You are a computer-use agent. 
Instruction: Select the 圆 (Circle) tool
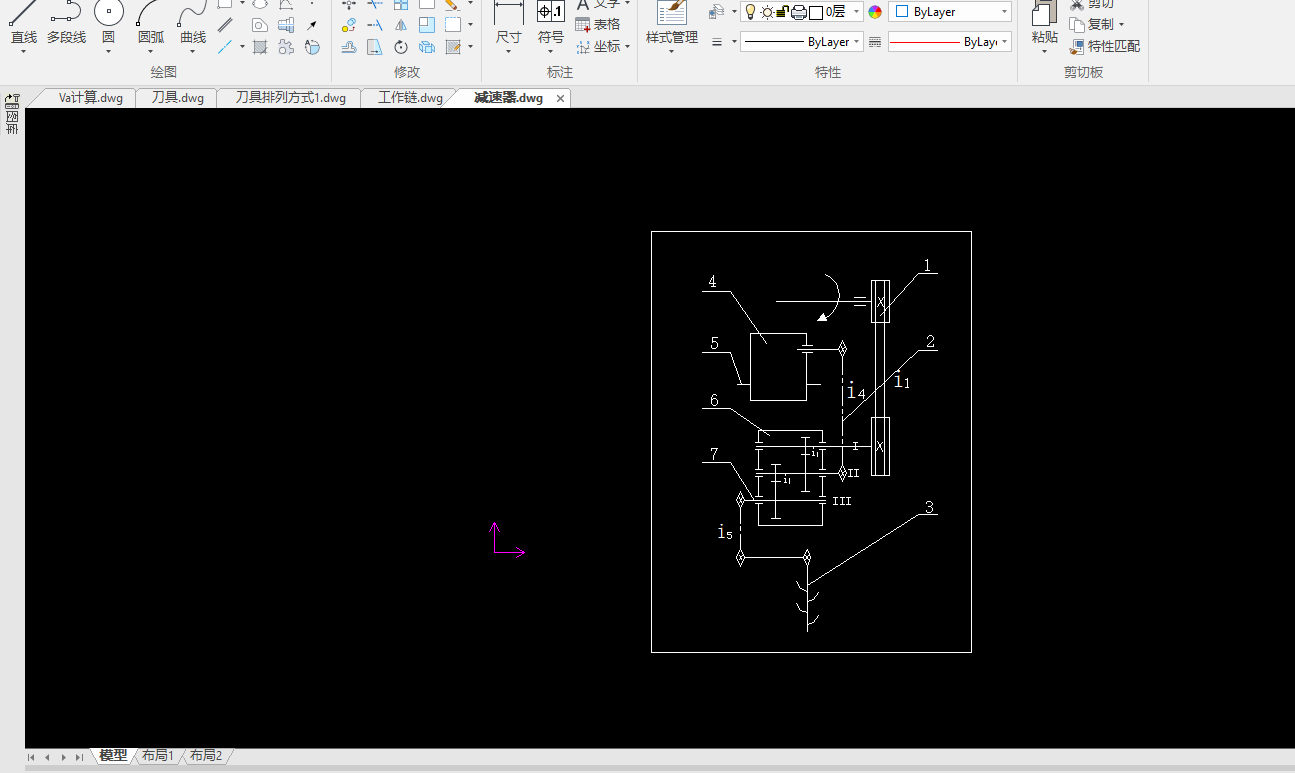[108, 24]
